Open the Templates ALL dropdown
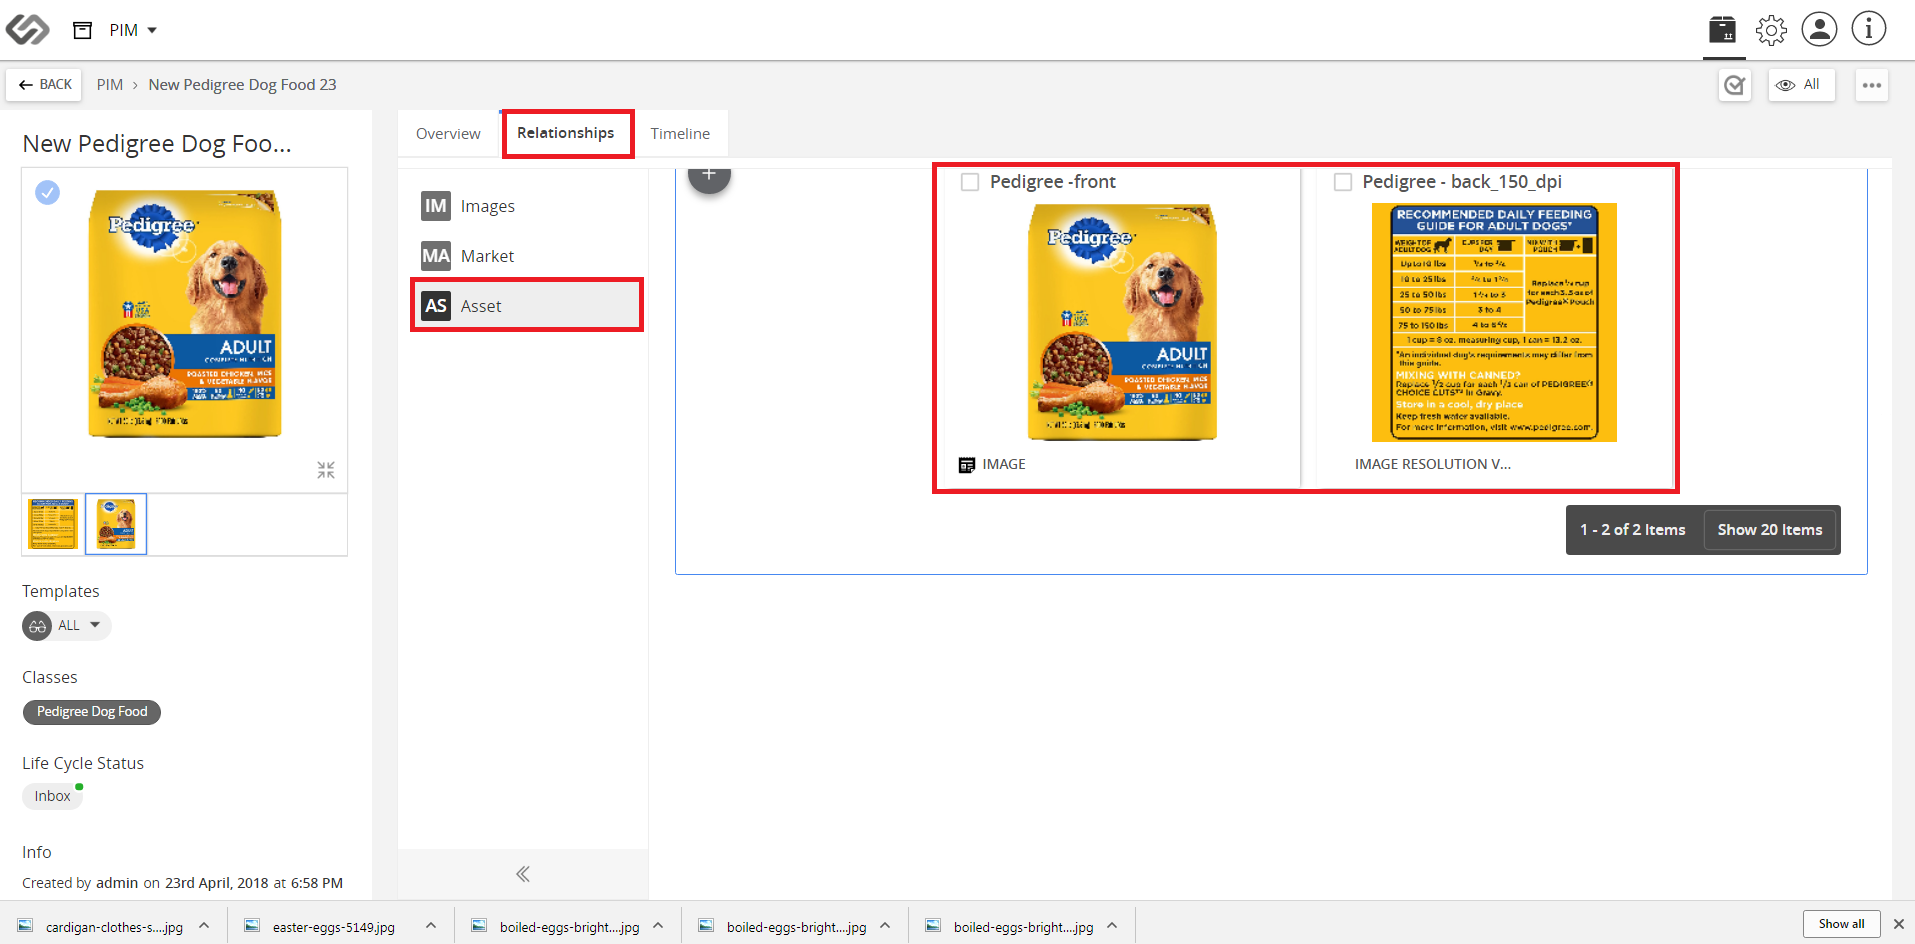The width and height of the screenshot is (1915, 944). click(67, 626)
